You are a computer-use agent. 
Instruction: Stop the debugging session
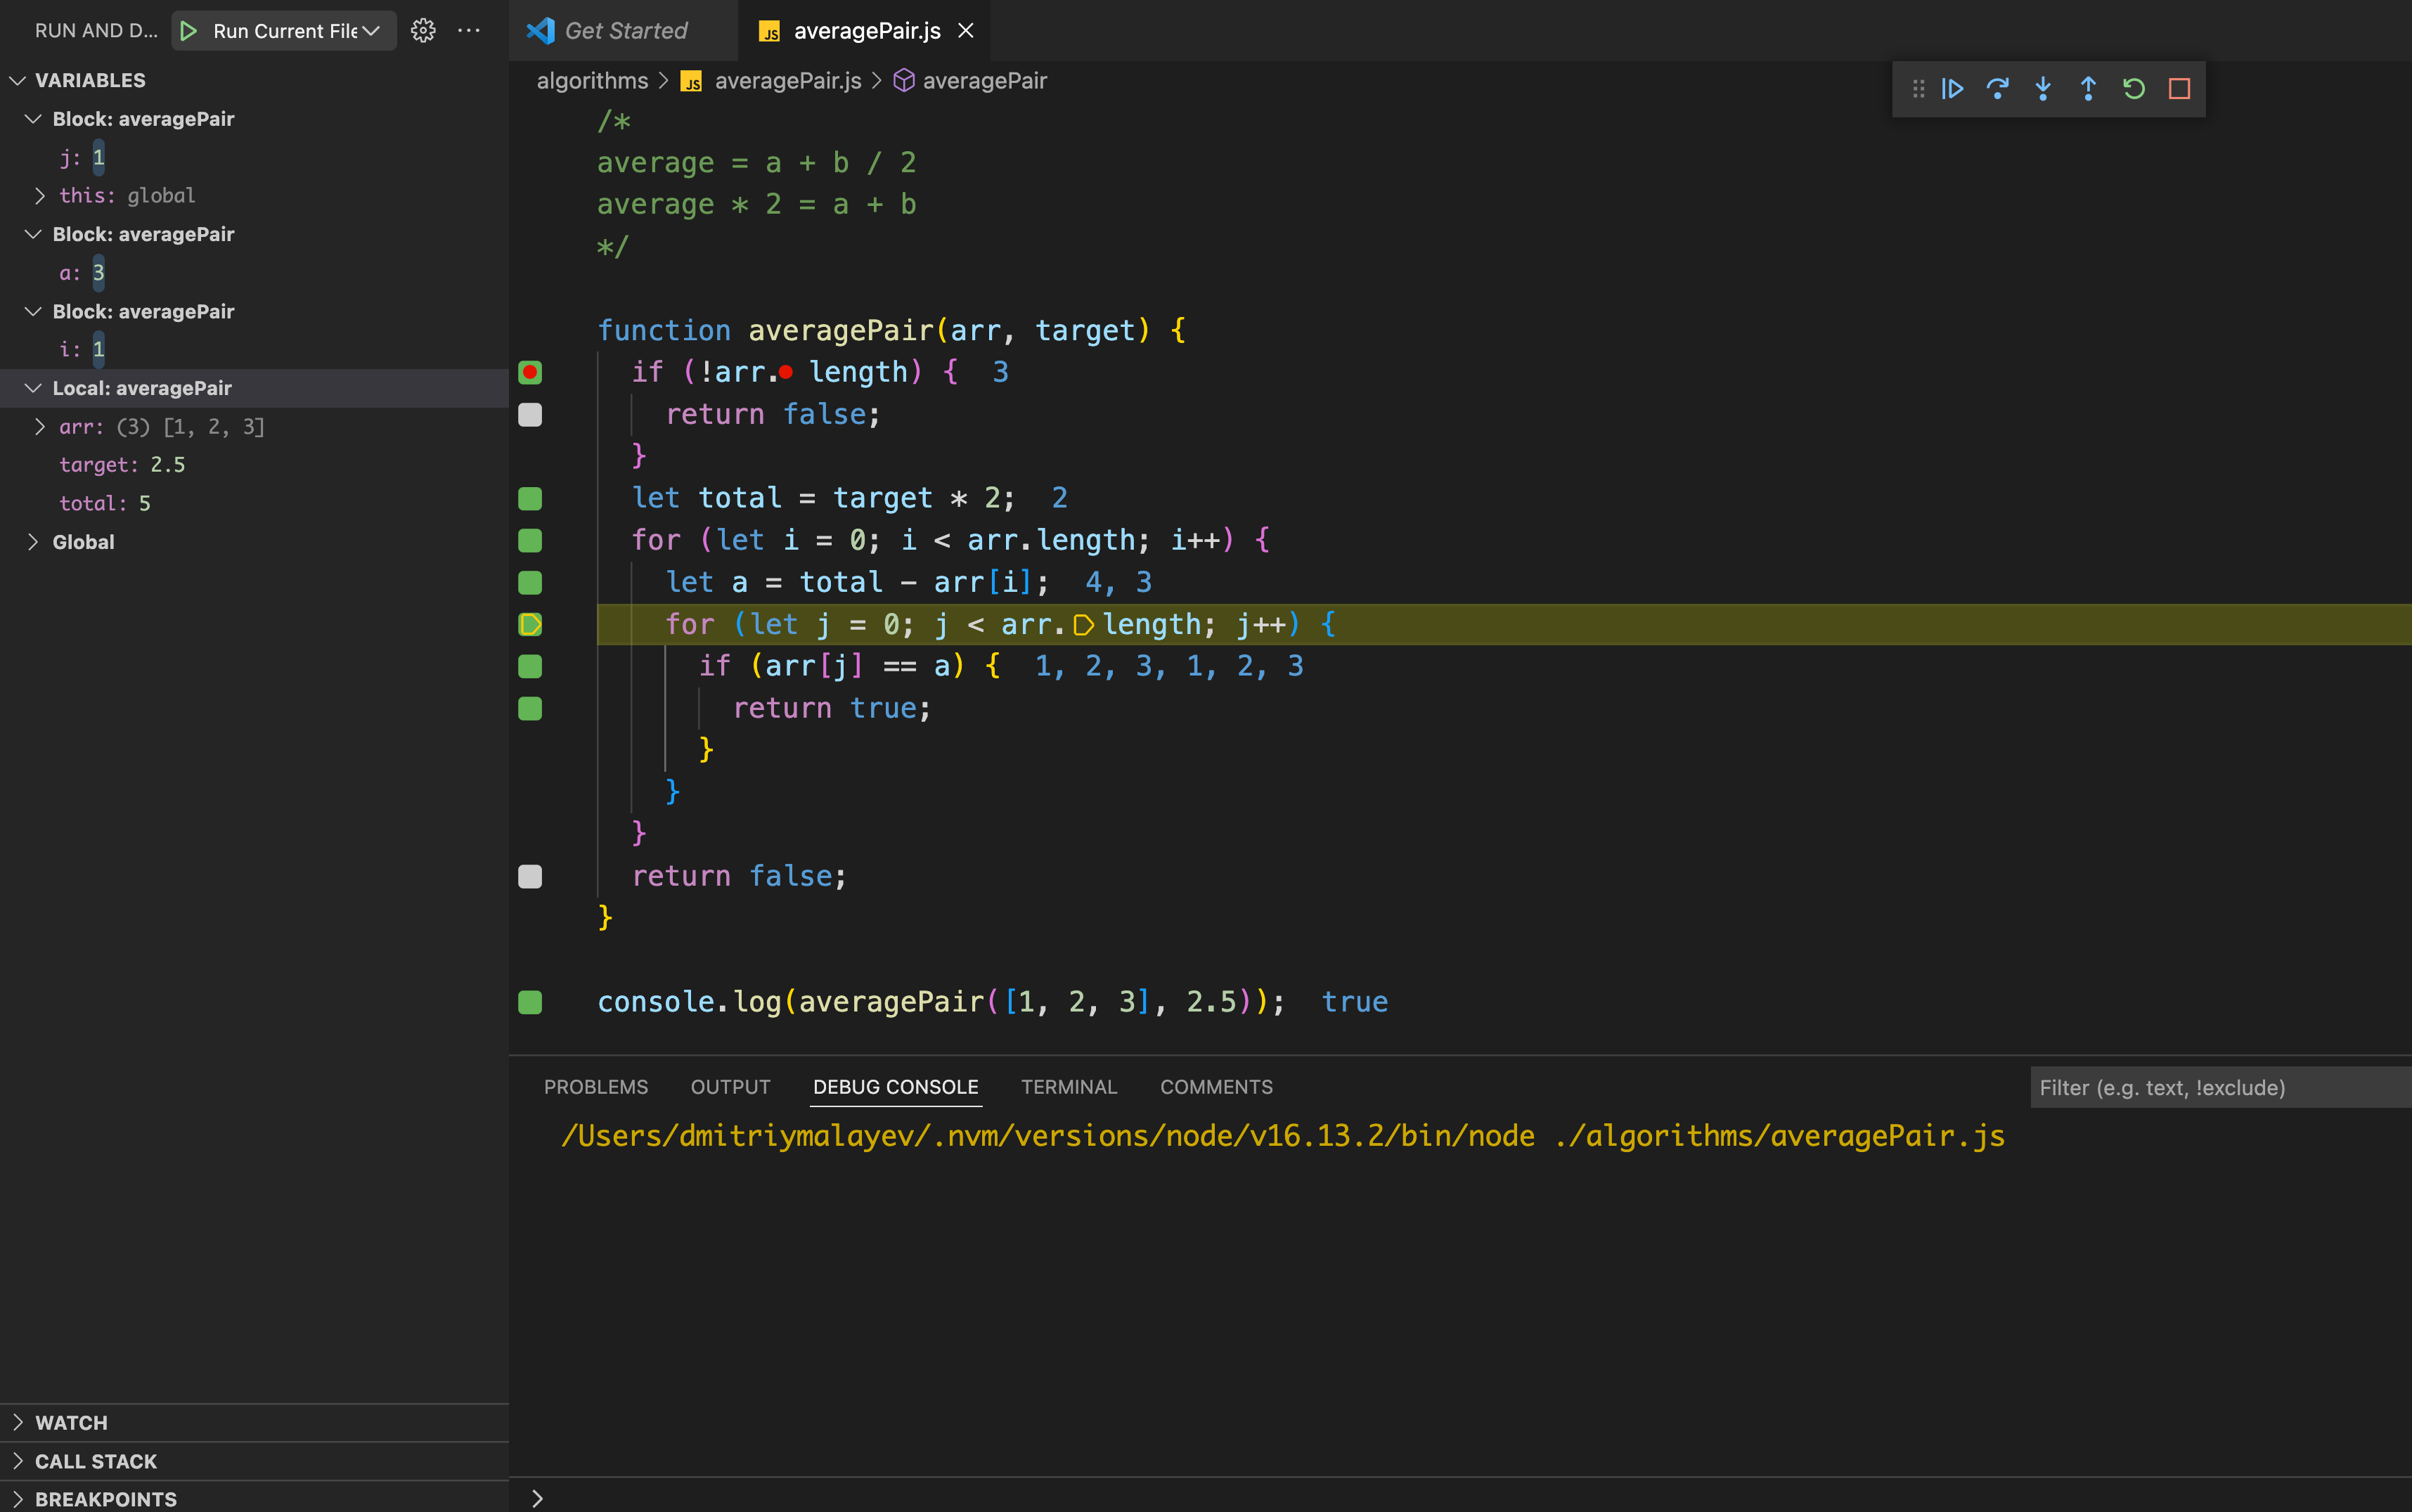(x=2179, y=89)
